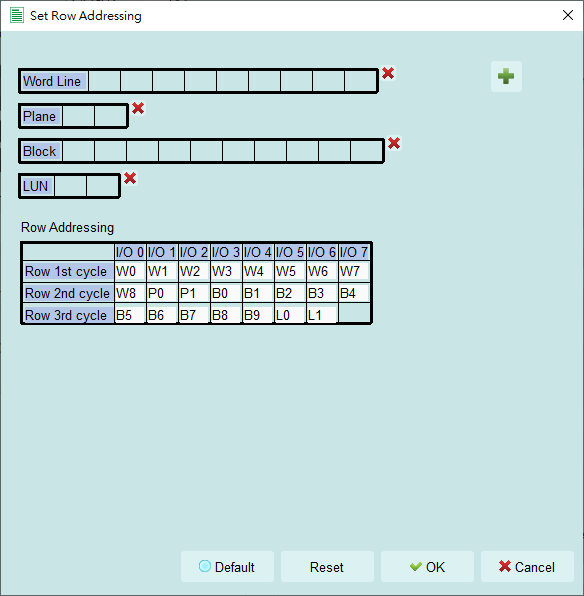Click the B9 cell
The height and width of the screenshot is (596, 584).
[258, 315]
